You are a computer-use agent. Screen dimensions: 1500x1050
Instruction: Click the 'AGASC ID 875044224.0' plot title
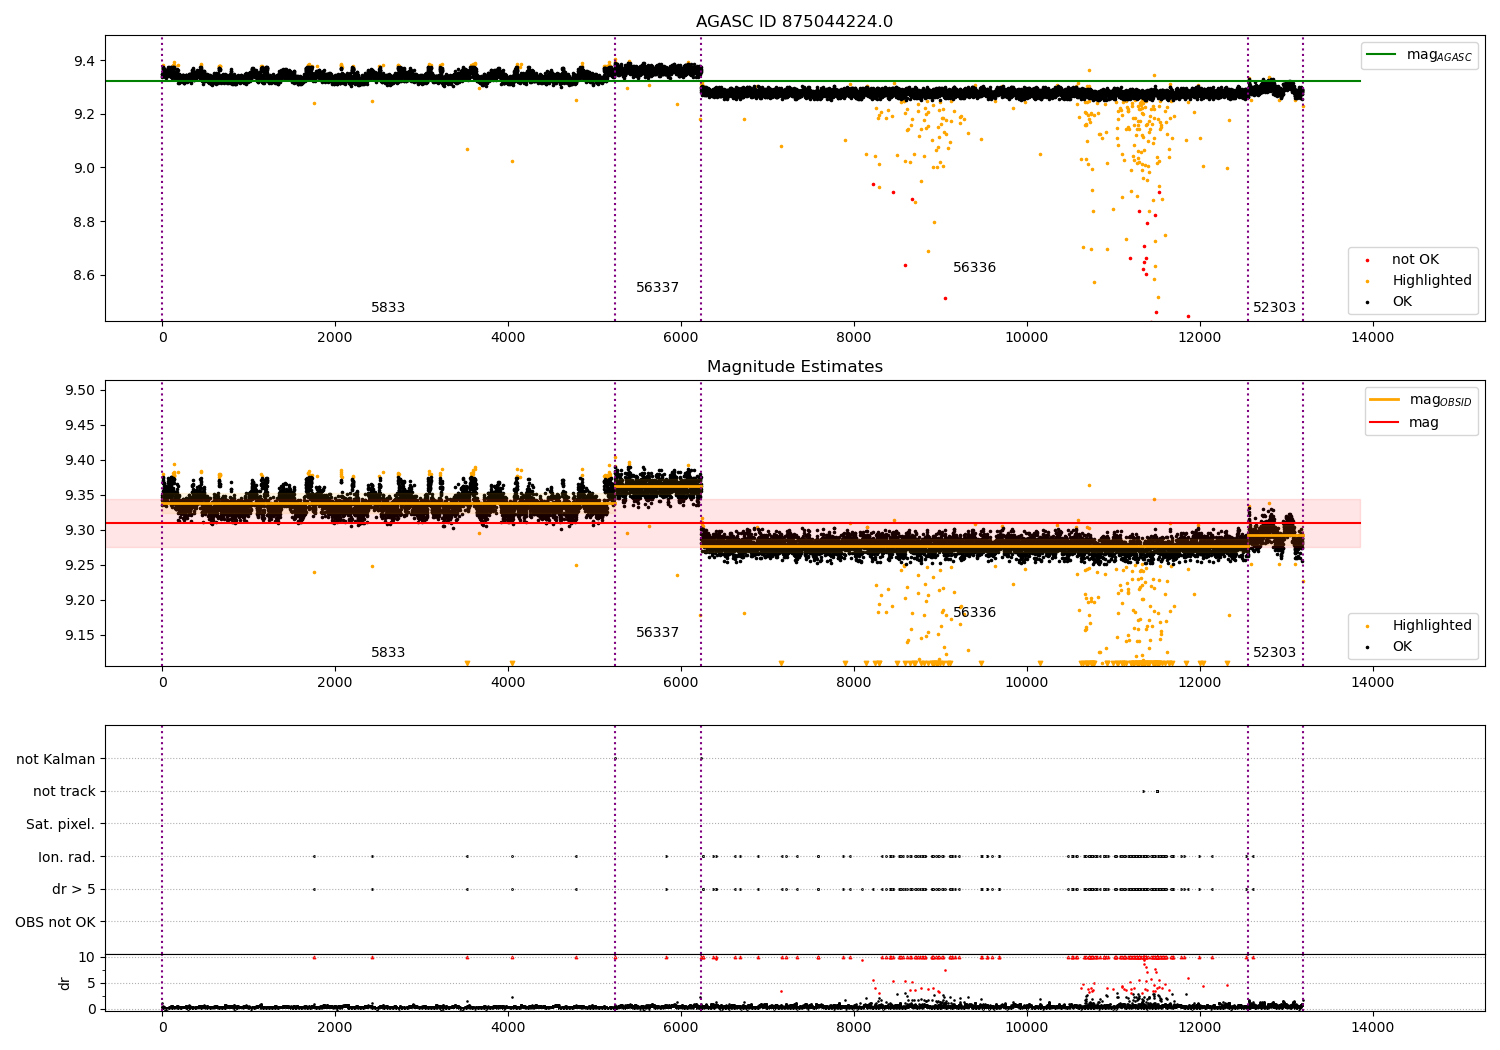click(x=794, y=22)
